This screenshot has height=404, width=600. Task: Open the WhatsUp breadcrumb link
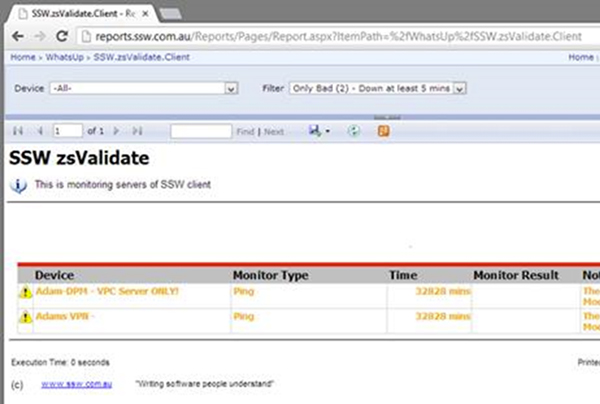(x=64, y=58)
